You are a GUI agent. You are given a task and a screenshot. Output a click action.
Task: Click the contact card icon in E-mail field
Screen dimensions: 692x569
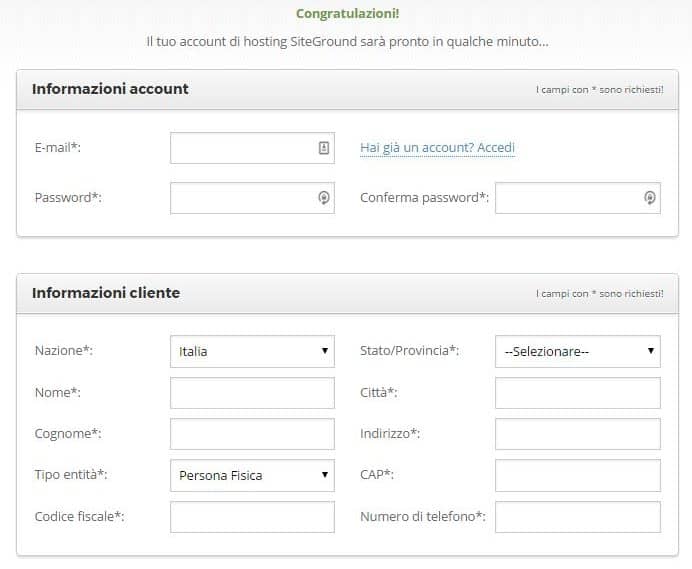323,148
